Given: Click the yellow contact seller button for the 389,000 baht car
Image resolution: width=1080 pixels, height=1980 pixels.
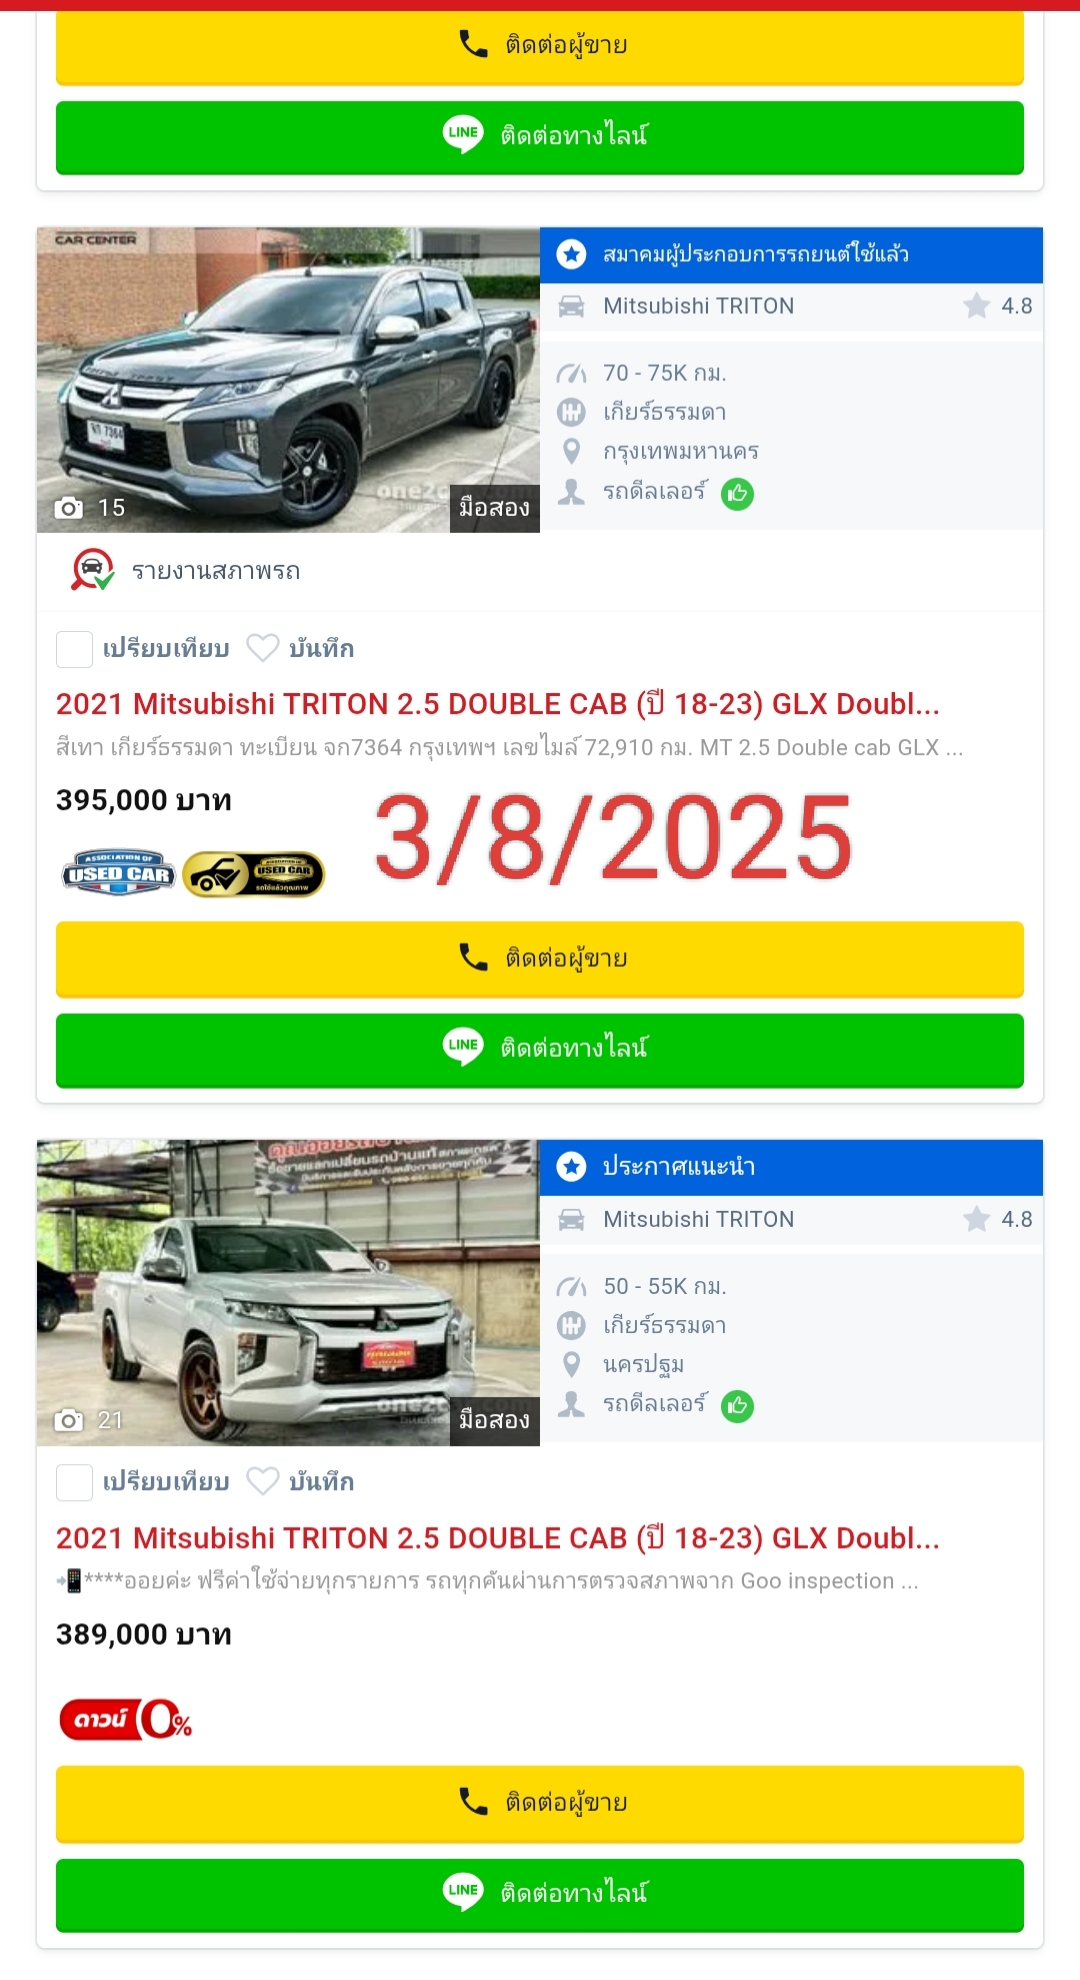Looking at the screenshot, I should pos(540,1803).
